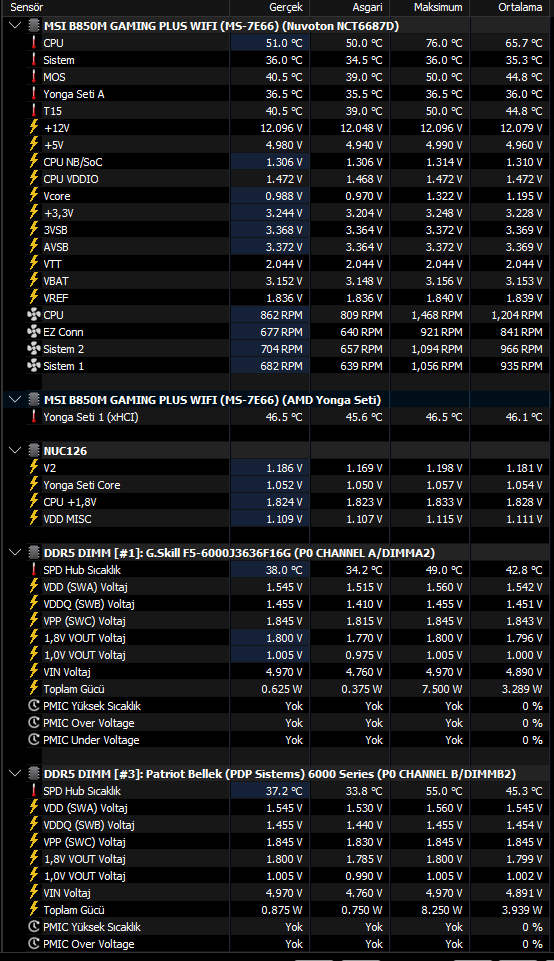Select G.Skill VDDQ (SWB) Voltaj row
This screenshot has height=961, width=554.
275,604
